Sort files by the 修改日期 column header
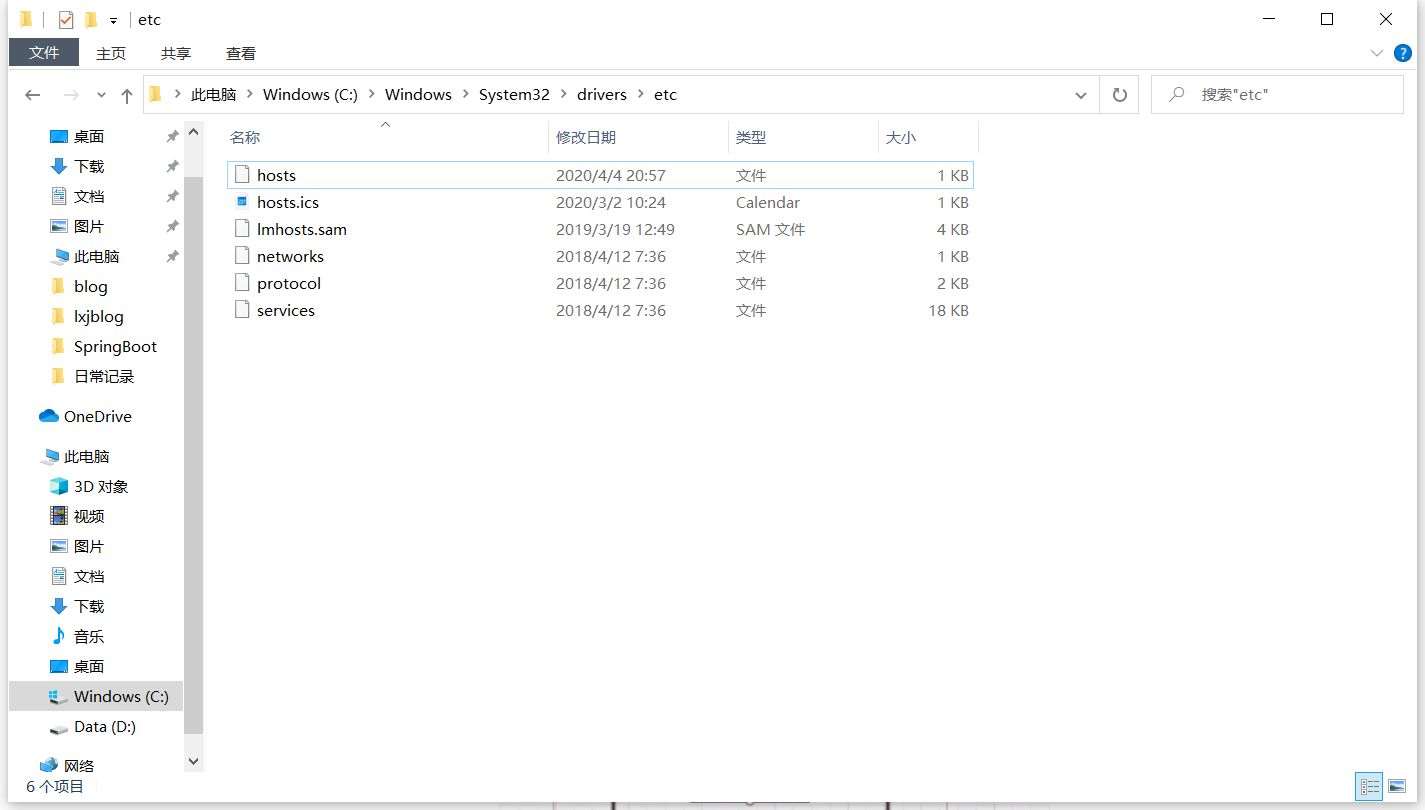The width and height of the screenshot is (1425, 810). click(586, 137)
